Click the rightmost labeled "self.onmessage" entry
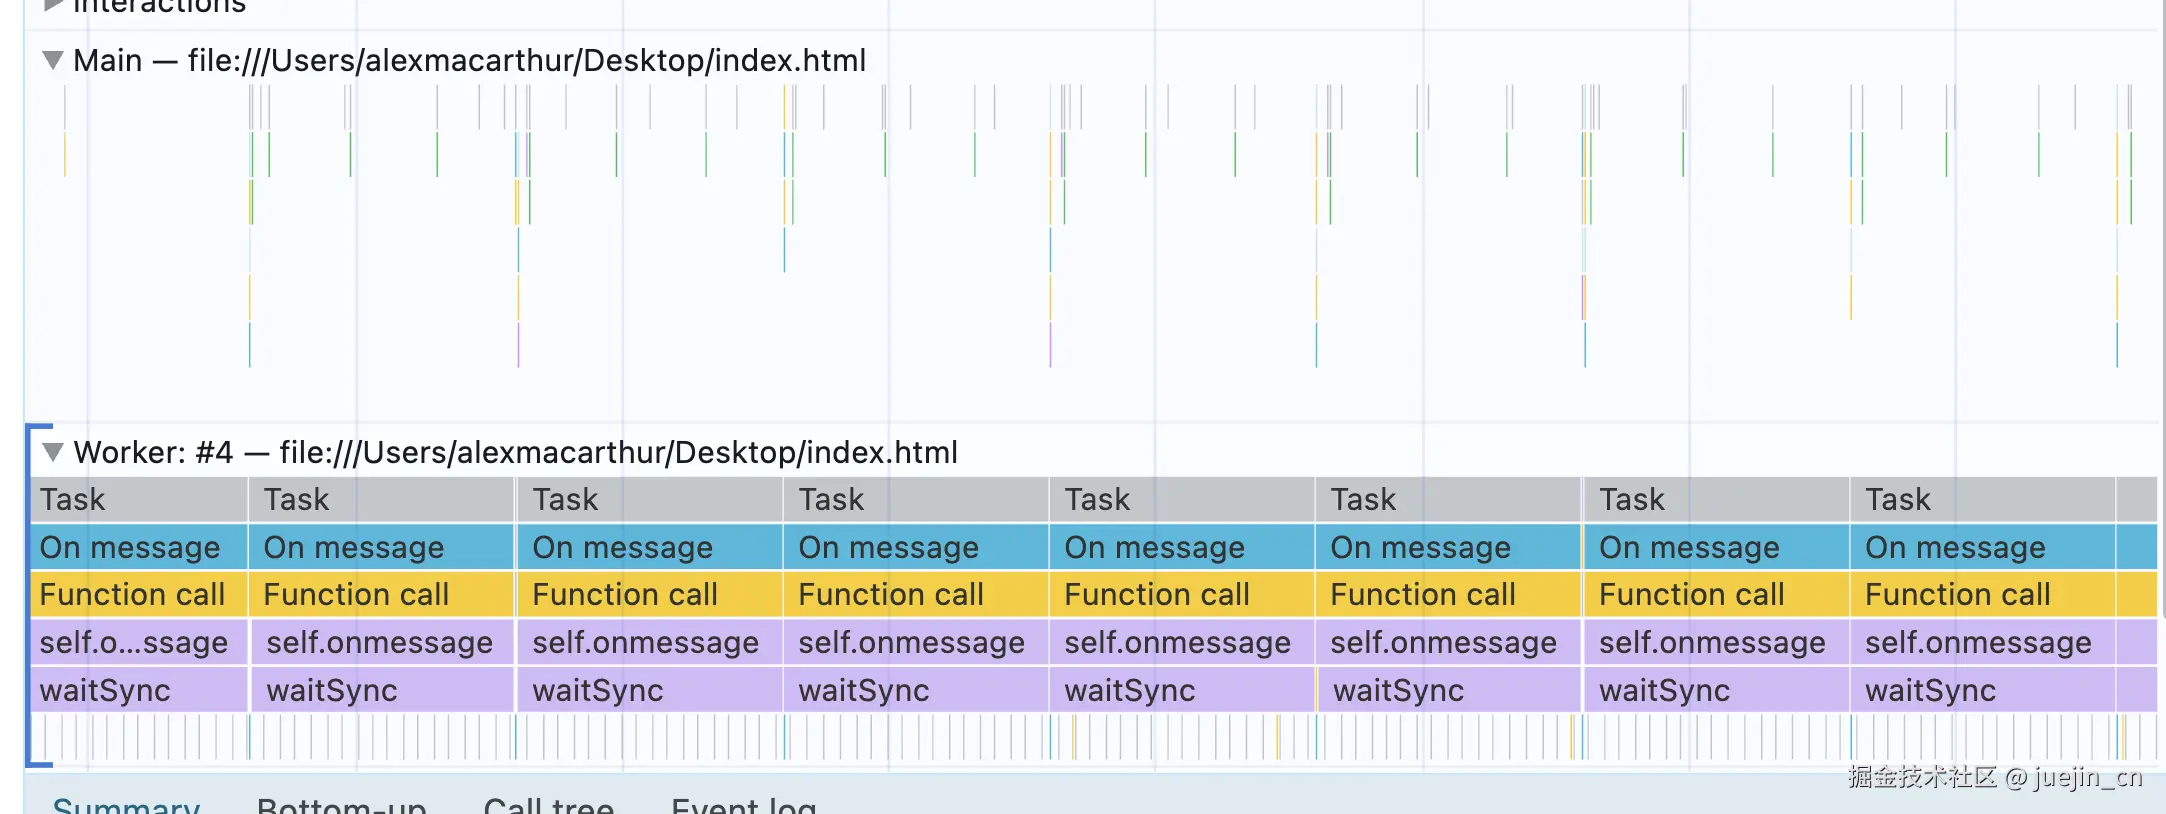The image size is (2166, 814). tap(1978, 643)
